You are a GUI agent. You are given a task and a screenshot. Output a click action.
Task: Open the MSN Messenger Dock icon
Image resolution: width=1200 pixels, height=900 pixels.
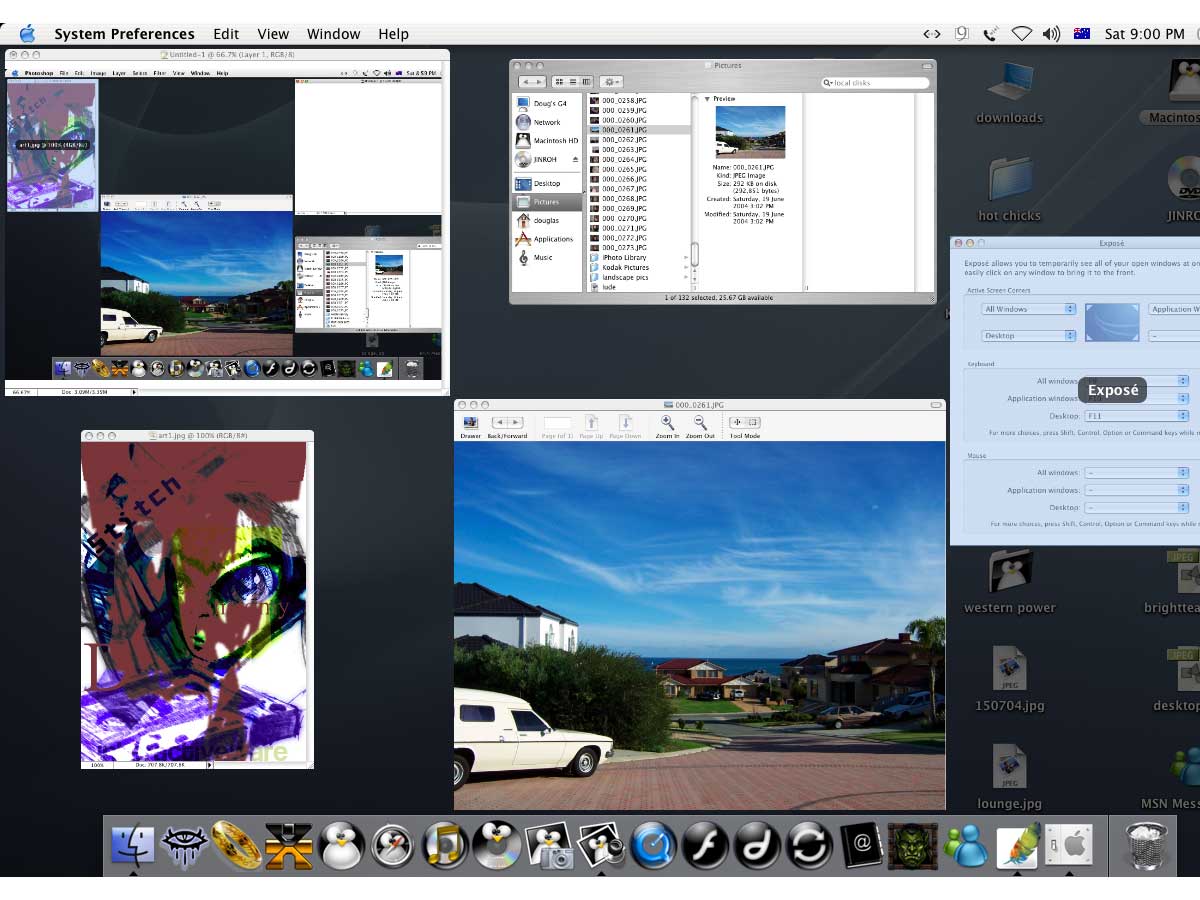(965, 846)
